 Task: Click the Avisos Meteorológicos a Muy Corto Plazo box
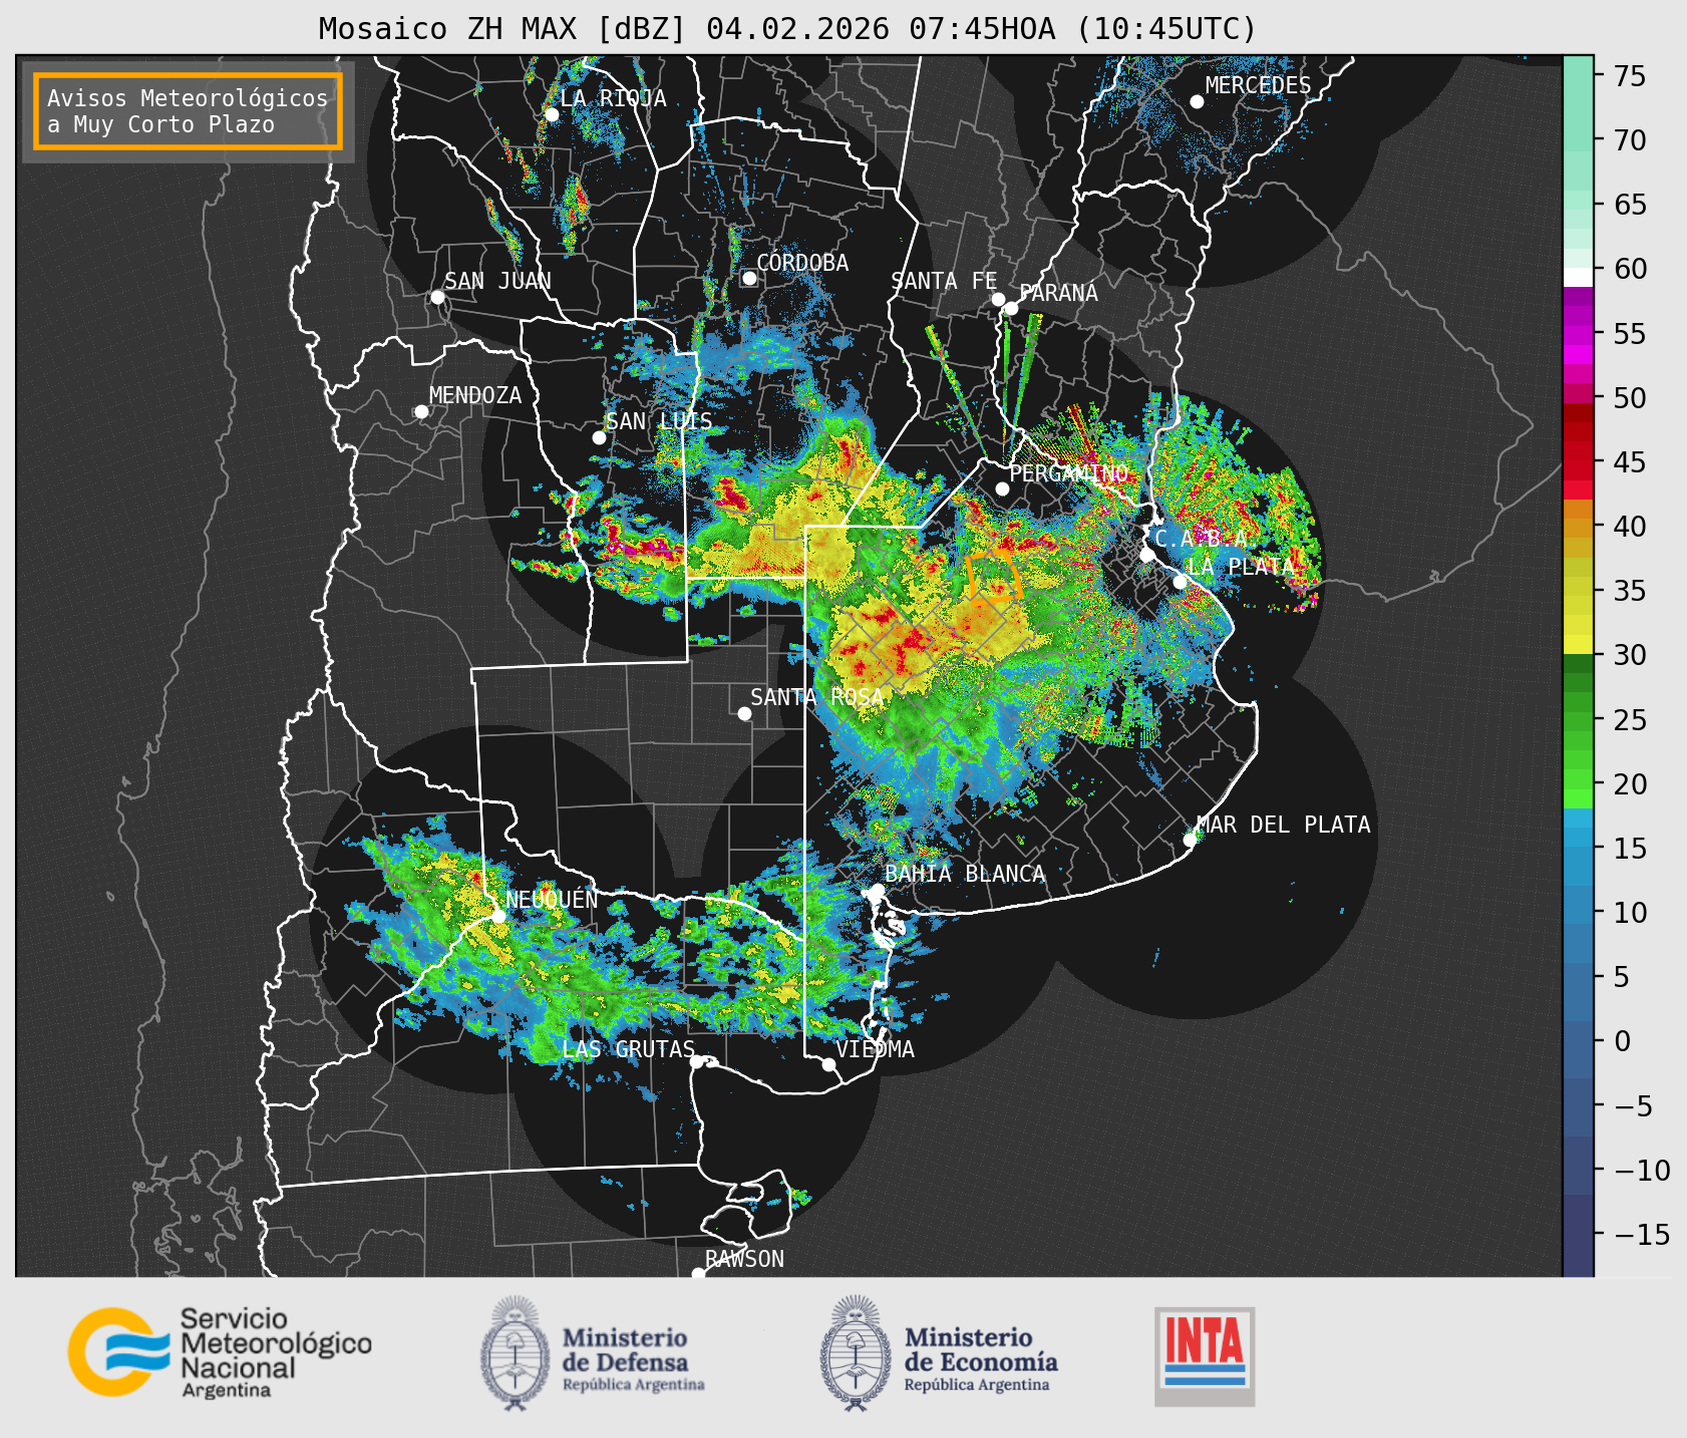pos(188,111)
